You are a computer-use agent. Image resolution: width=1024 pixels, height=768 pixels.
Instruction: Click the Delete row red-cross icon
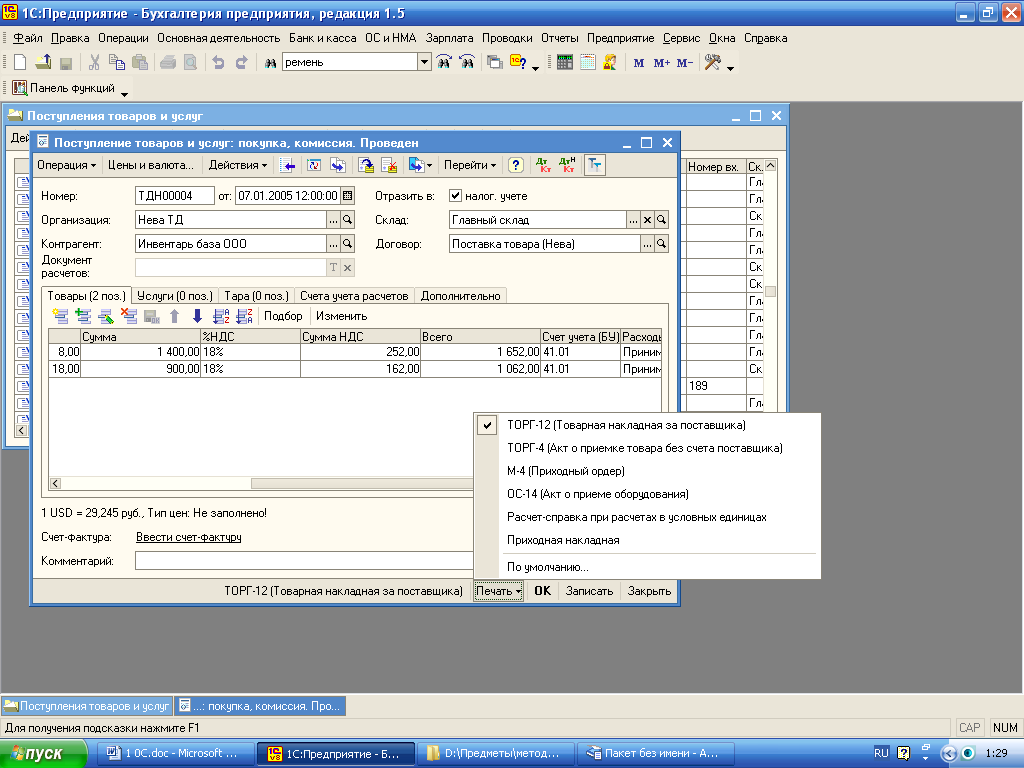tap(129, 316)
